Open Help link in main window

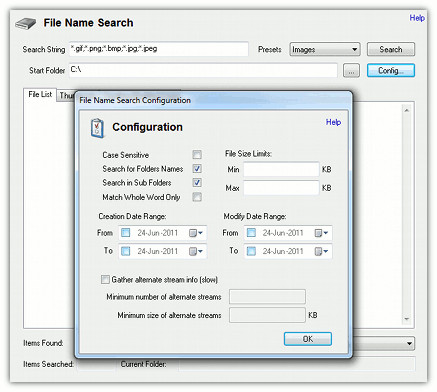point(417,18)
